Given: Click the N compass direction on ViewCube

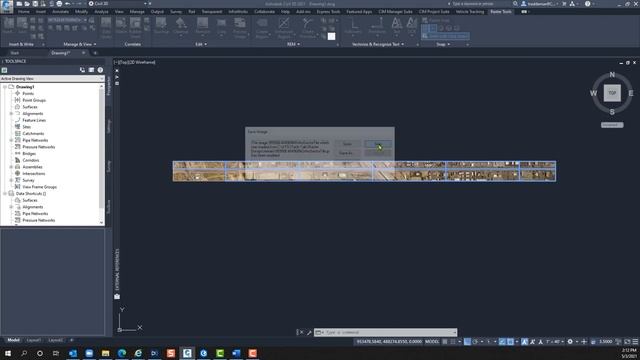Looking at the screenshot, I should pos(612,75).
